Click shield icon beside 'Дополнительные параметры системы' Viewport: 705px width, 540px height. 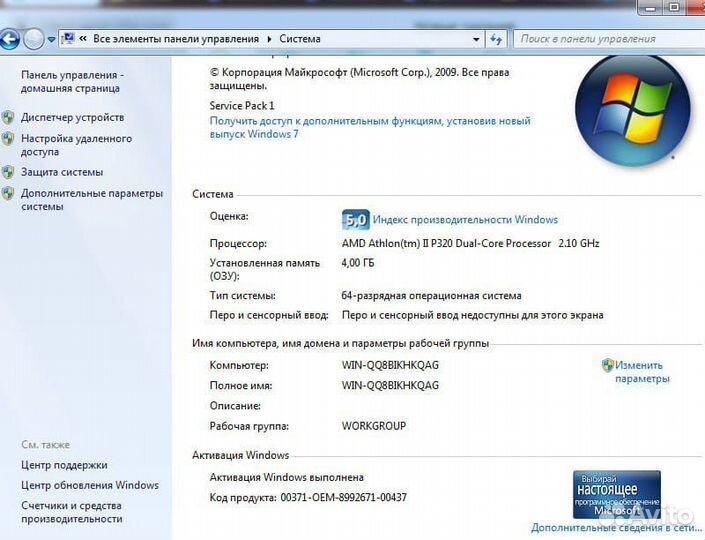point(8,193)
